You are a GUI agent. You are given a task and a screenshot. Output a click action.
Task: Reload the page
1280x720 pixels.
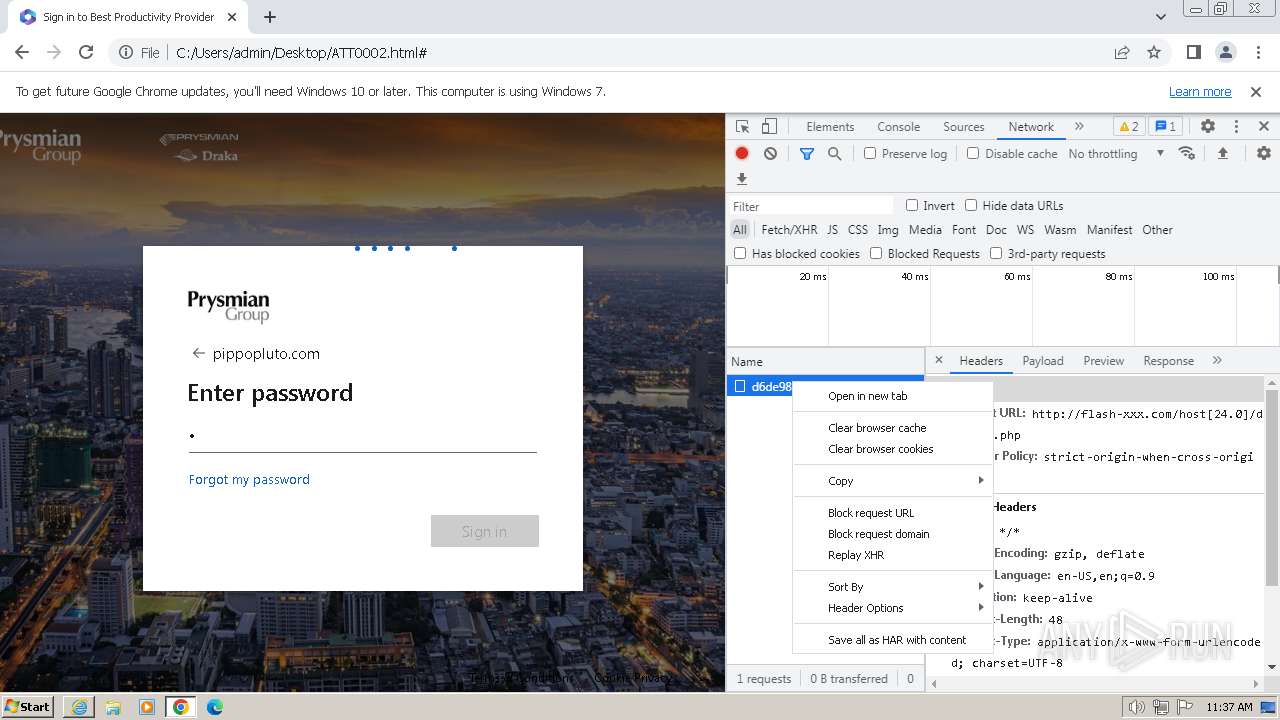click(86, 53)
